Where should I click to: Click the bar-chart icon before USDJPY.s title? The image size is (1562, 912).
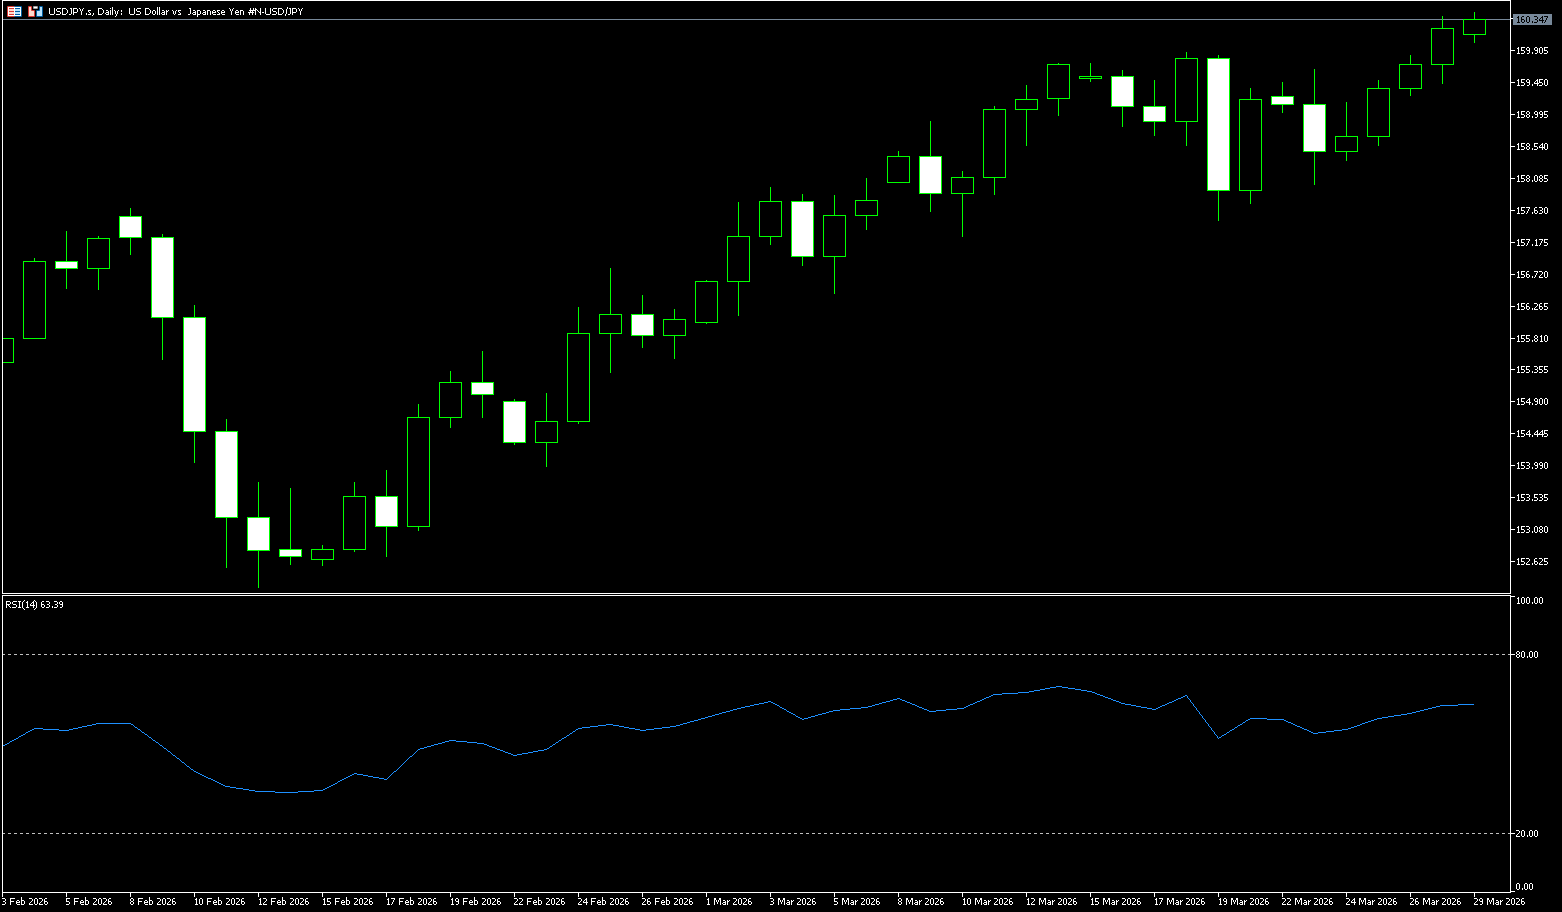(35, 11)
